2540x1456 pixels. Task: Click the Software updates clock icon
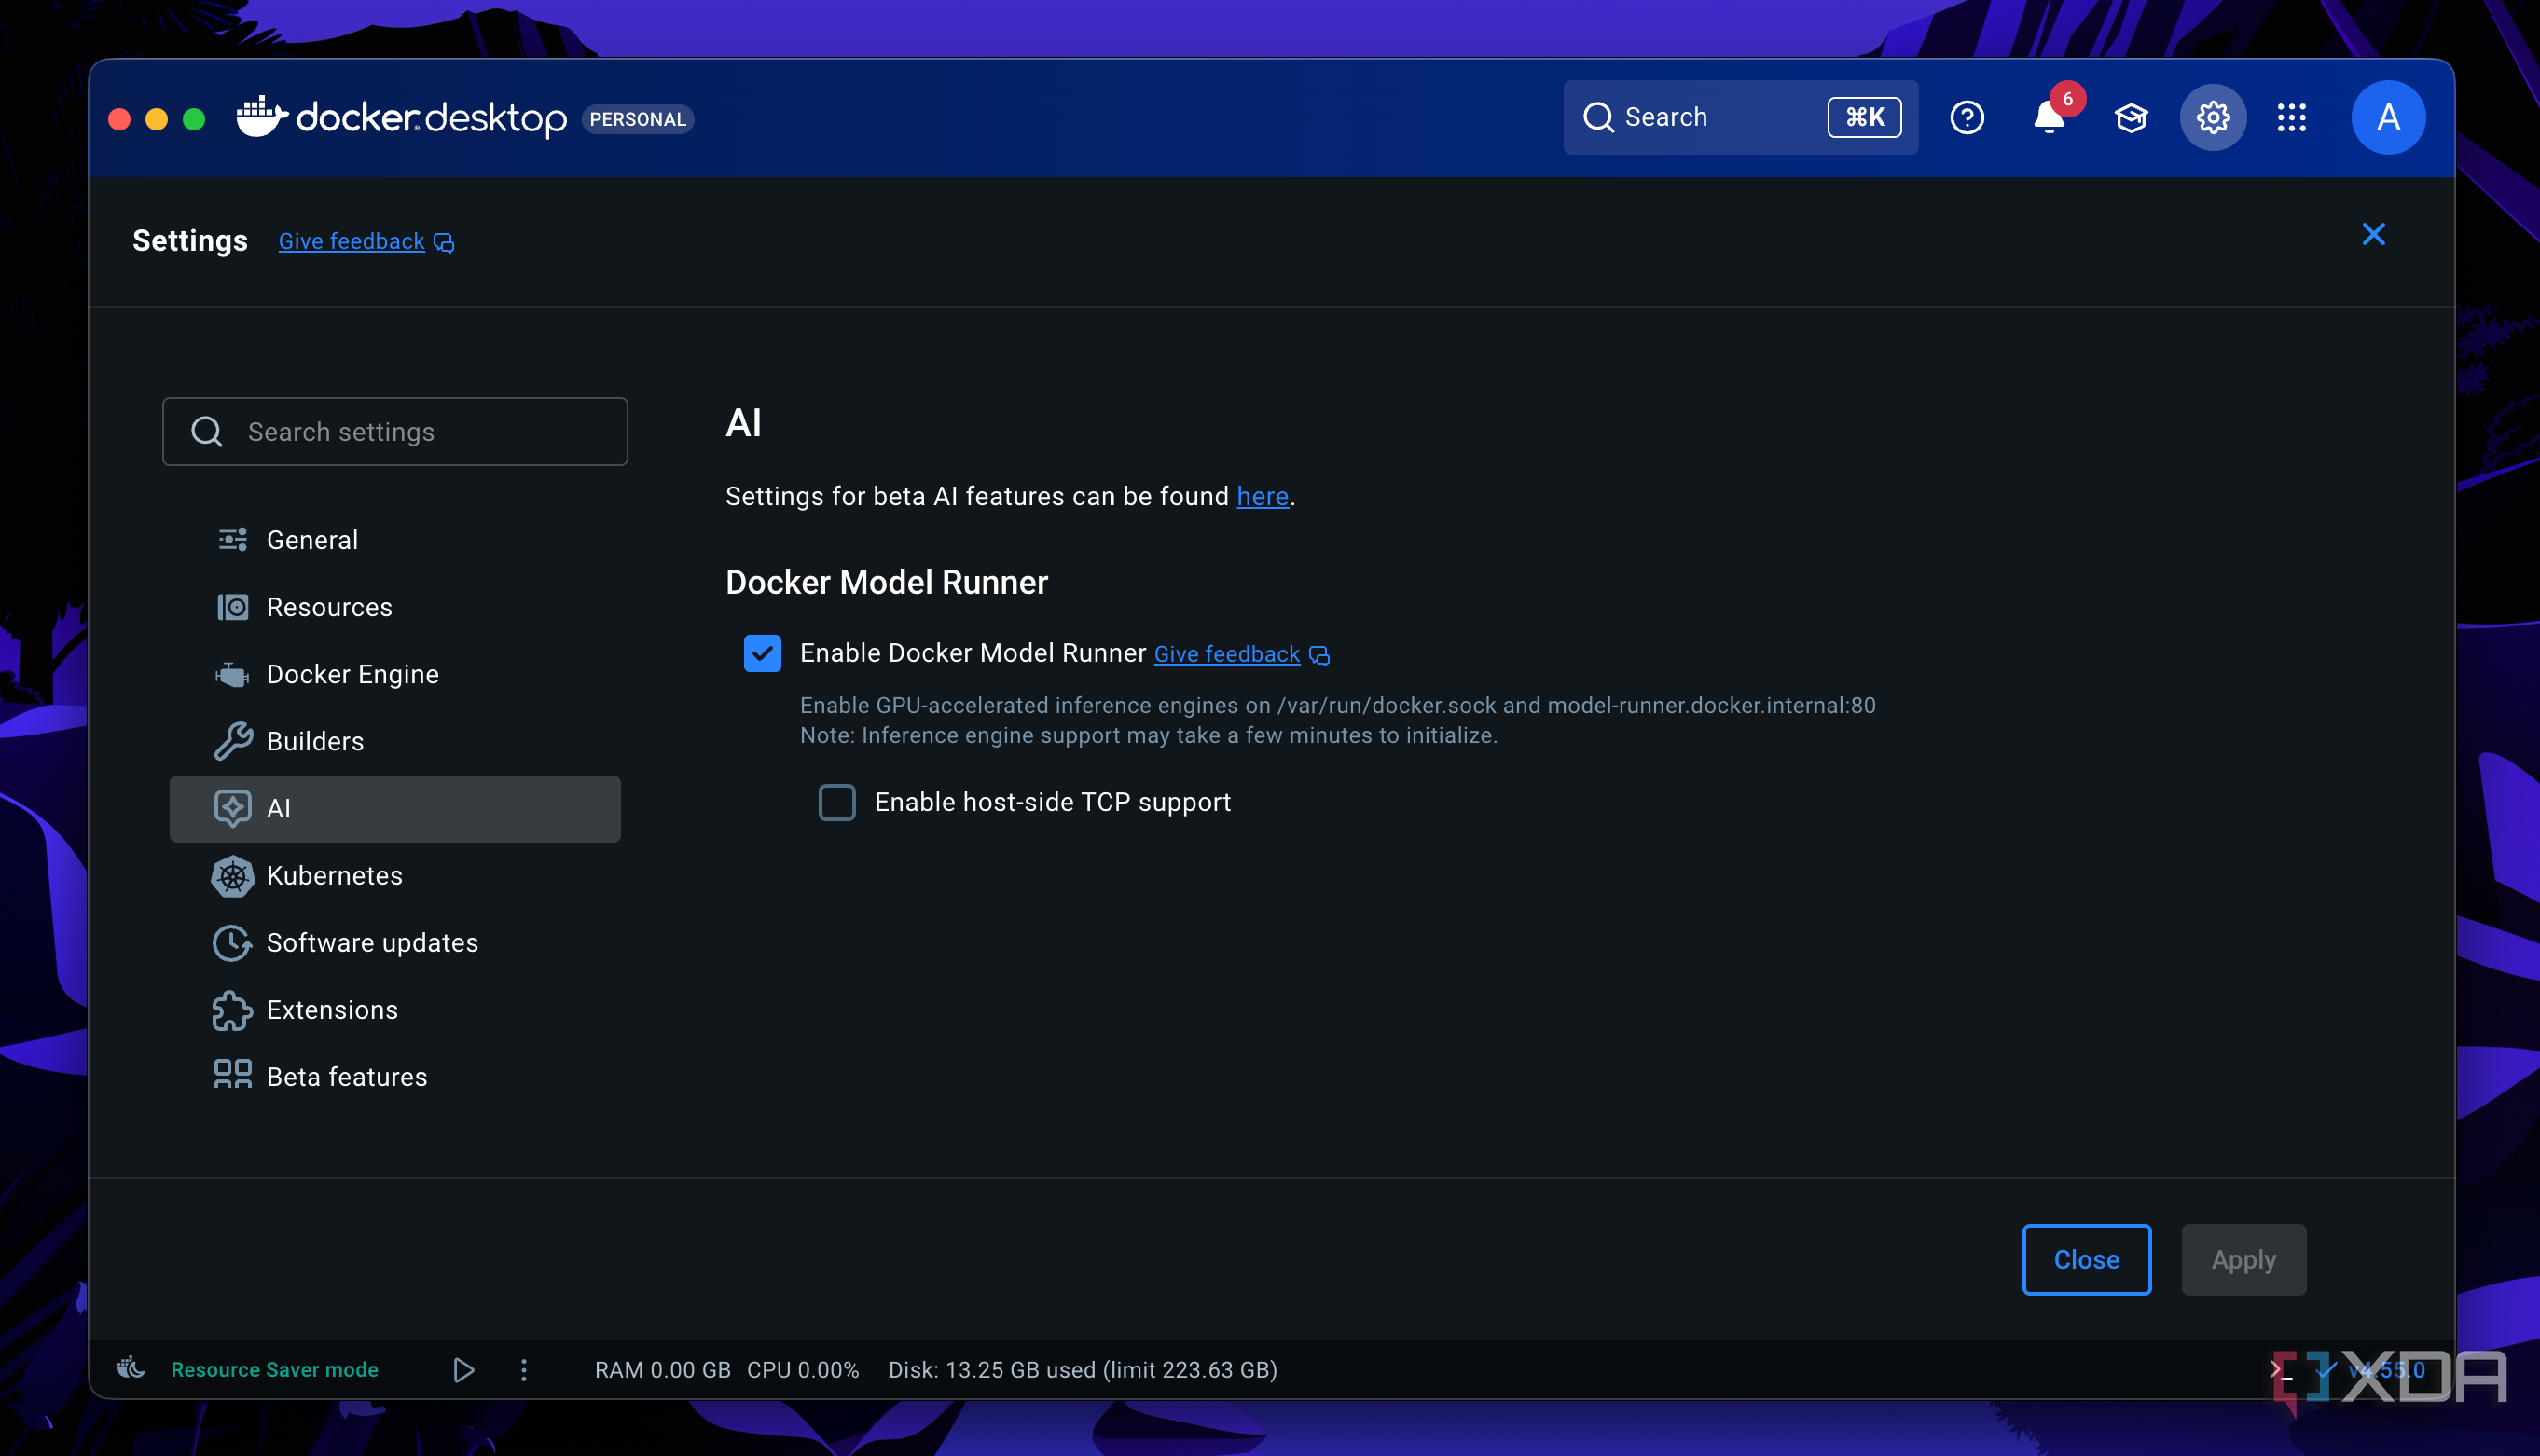coord(233,943)
